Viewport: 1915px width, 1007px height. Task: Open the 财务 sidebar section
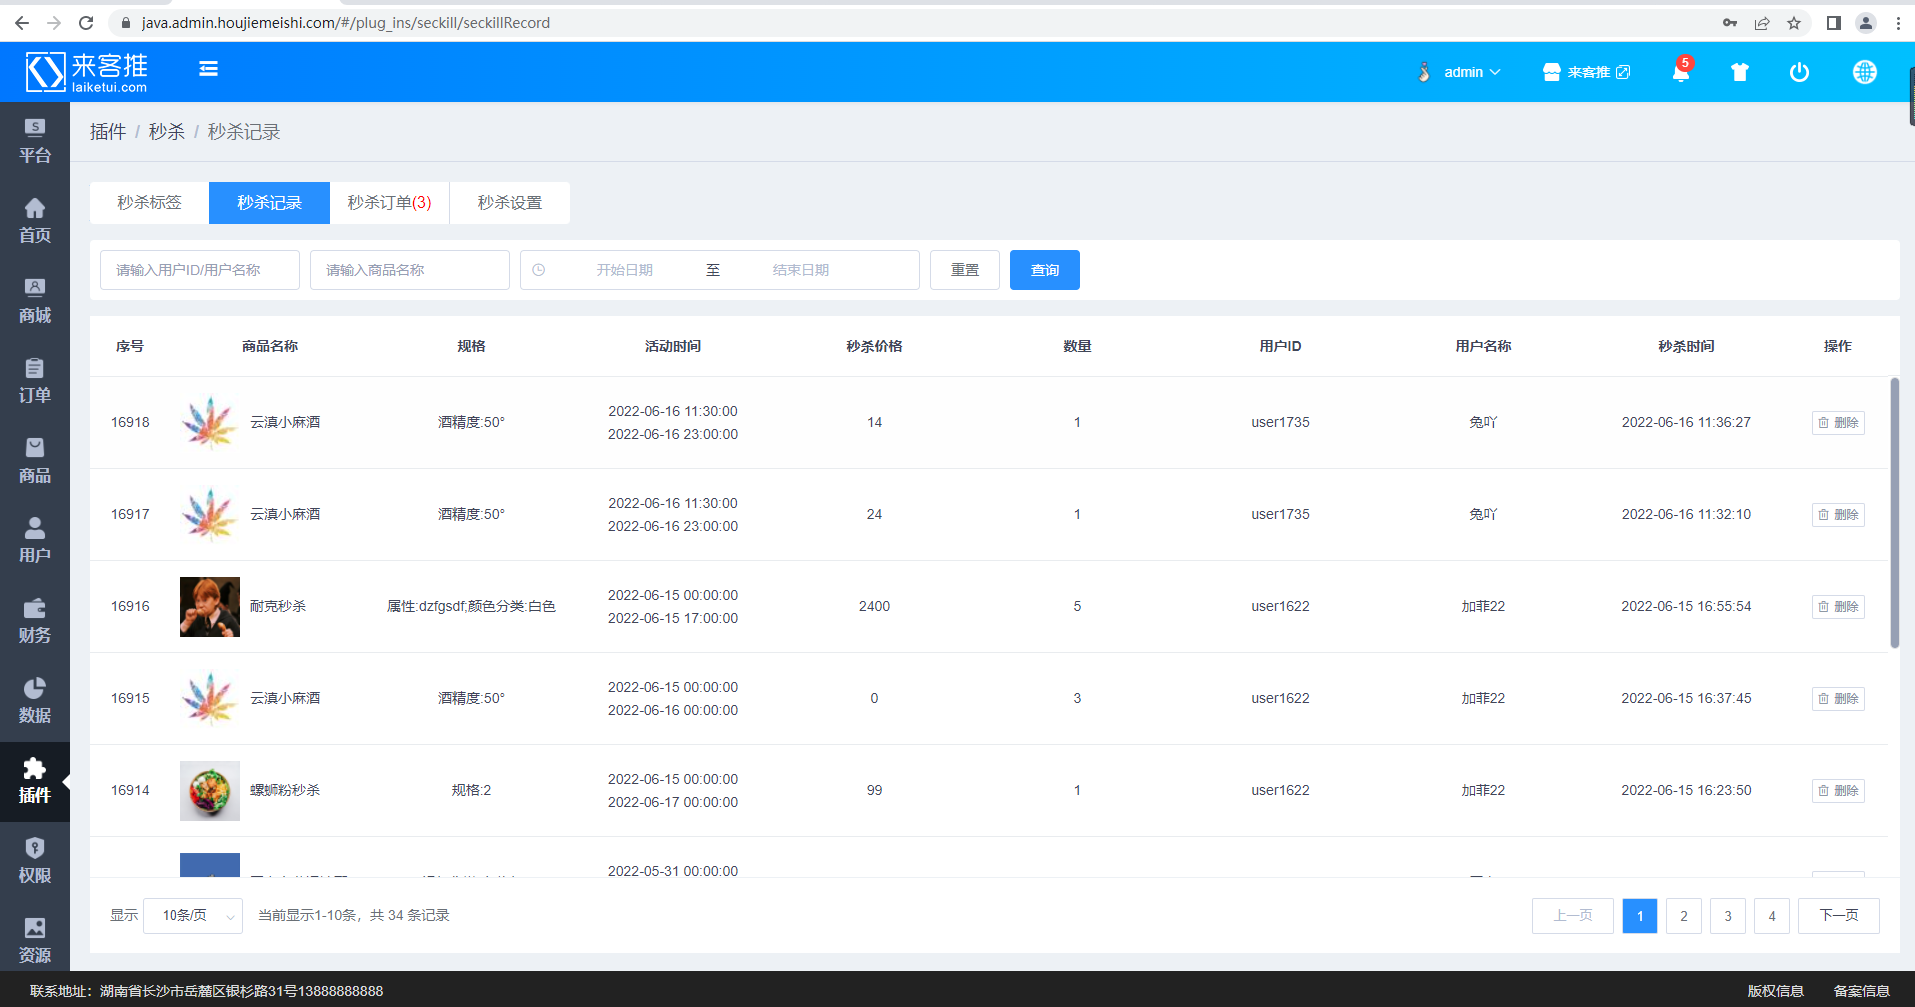coord(35,621)
